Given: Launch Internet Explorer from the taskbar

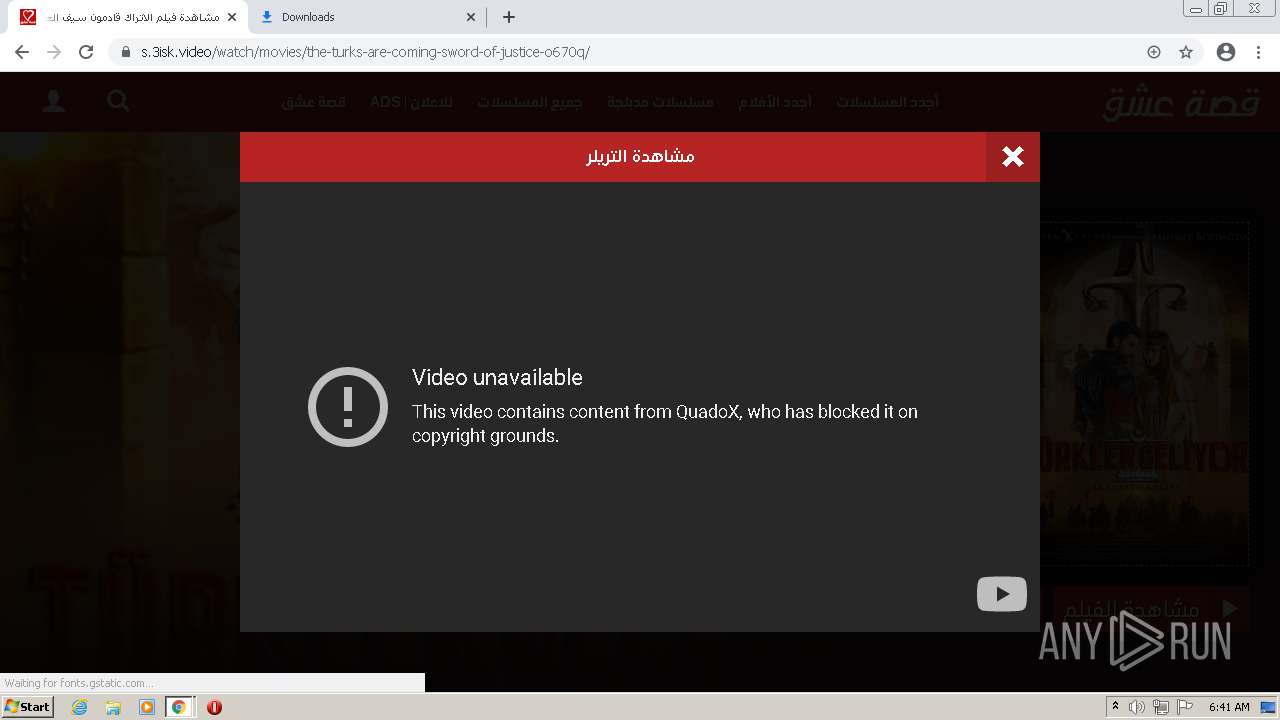Looking at the screenshot, I should [x=79, y=707].
